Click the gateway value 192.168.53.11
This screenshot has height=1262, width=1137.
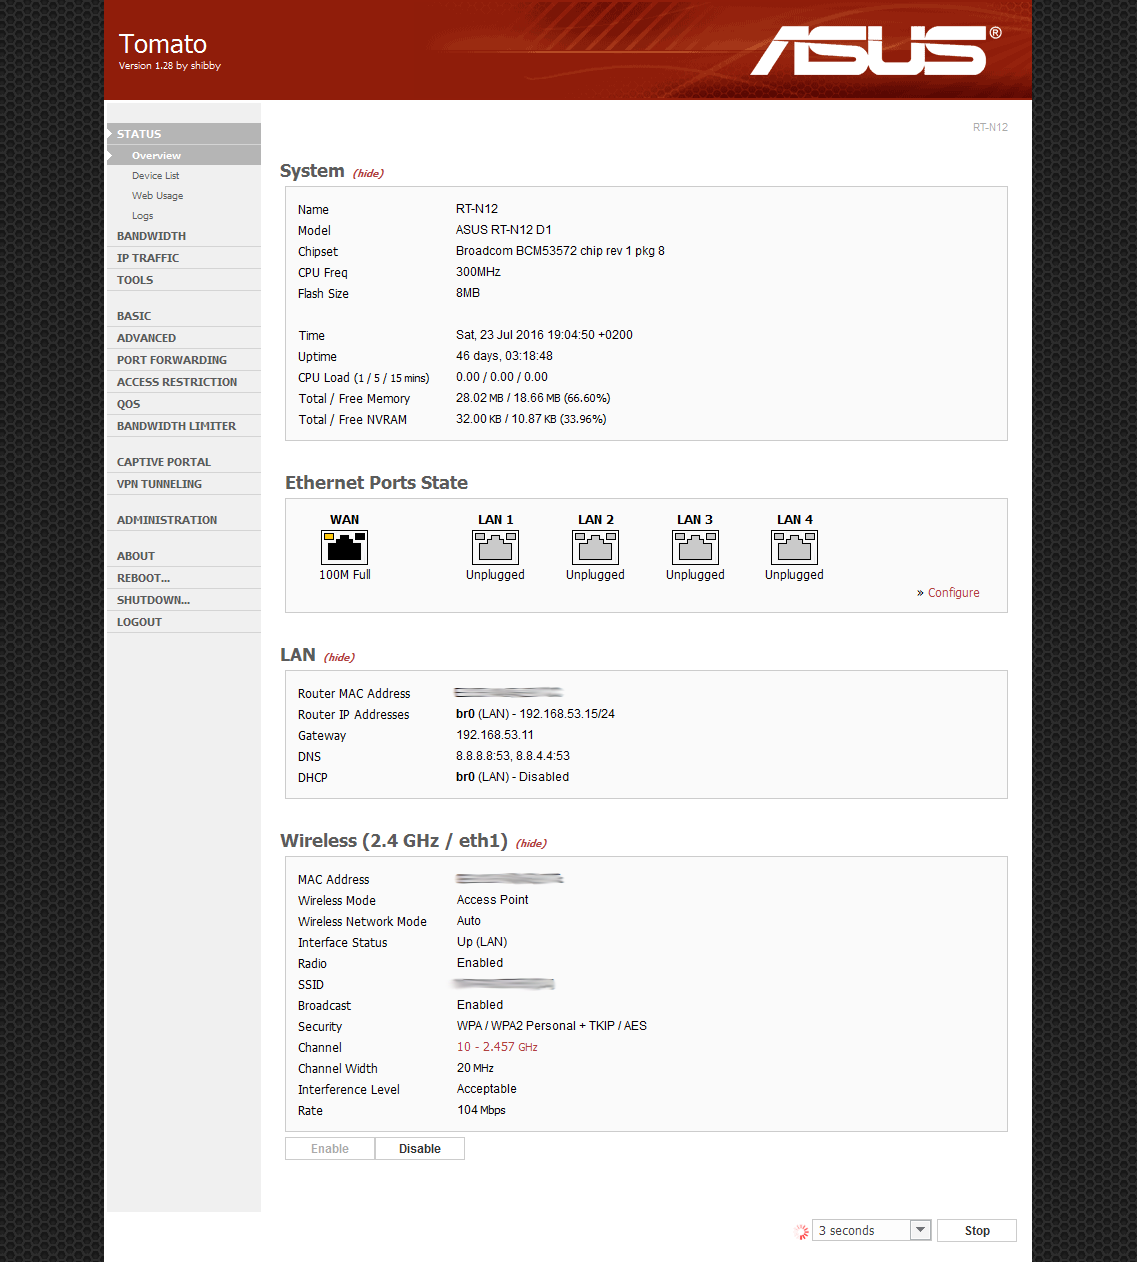(495, 735)
